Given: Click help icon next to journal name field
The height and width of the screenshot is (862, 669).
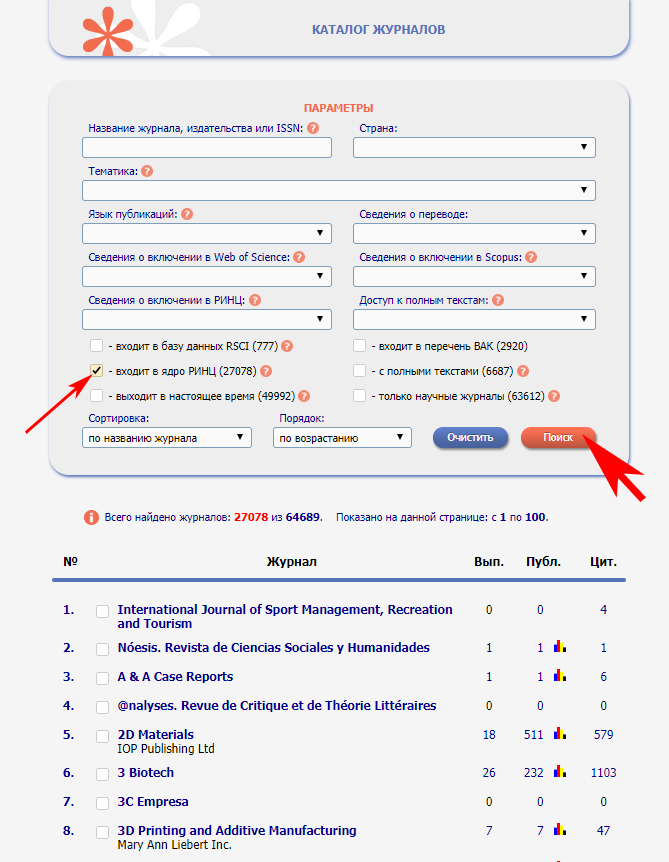Looking at the screenshot, I should tap(313, 128).
